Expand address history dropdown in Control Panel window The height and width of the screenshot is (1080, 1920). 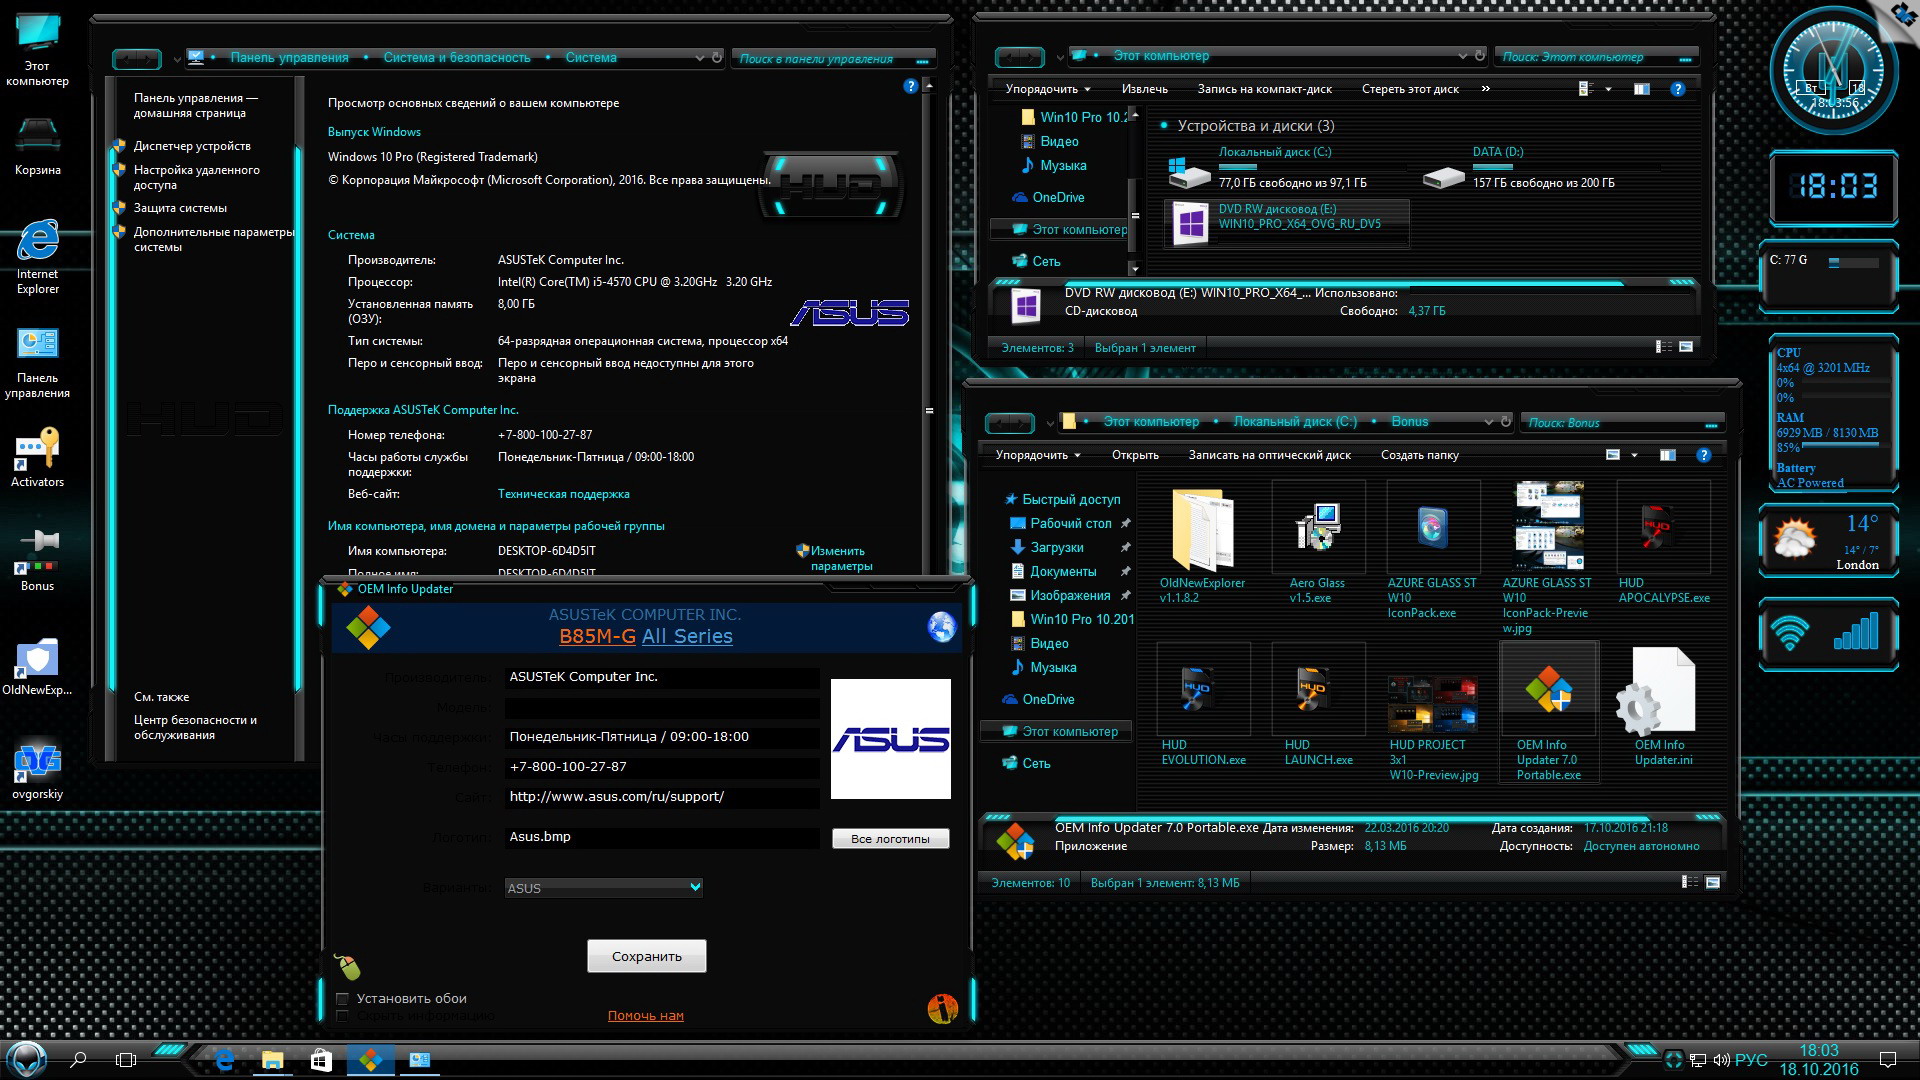(700, 57)
